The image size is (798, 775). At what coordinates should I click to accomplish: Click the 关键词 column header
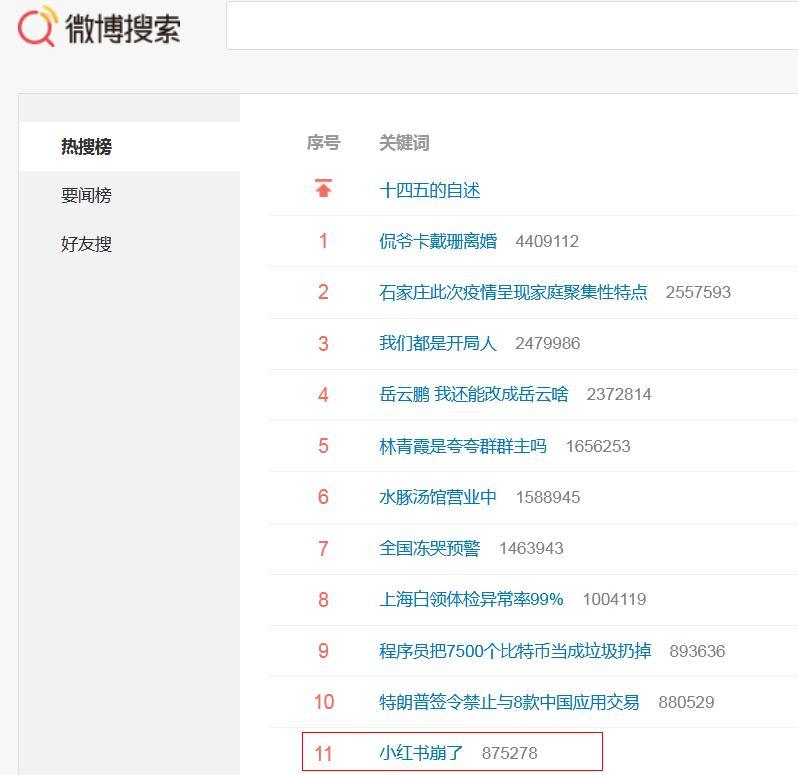click(x=404, y=142)
